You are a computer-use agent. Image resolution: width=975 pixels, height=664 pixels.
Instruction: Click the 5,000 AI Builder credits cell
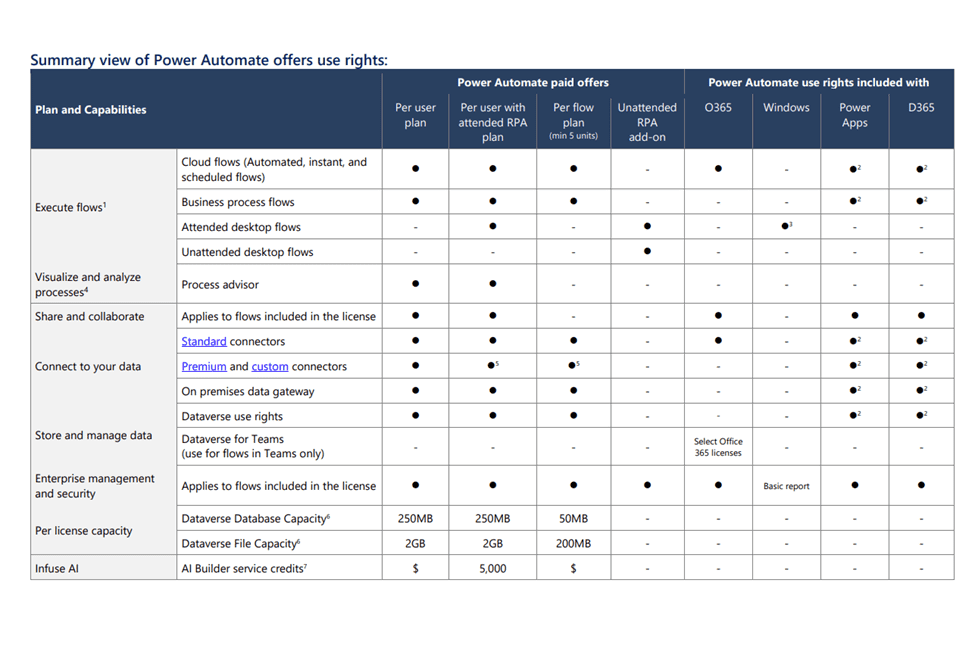(492, 568)
